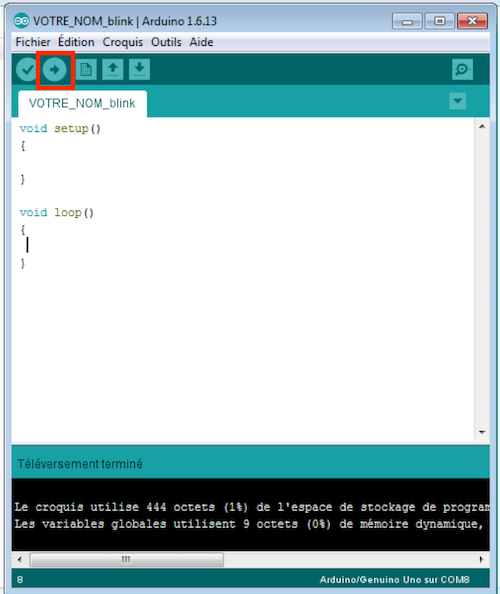Select the VOTRE_NOM_blink tab

82,103
